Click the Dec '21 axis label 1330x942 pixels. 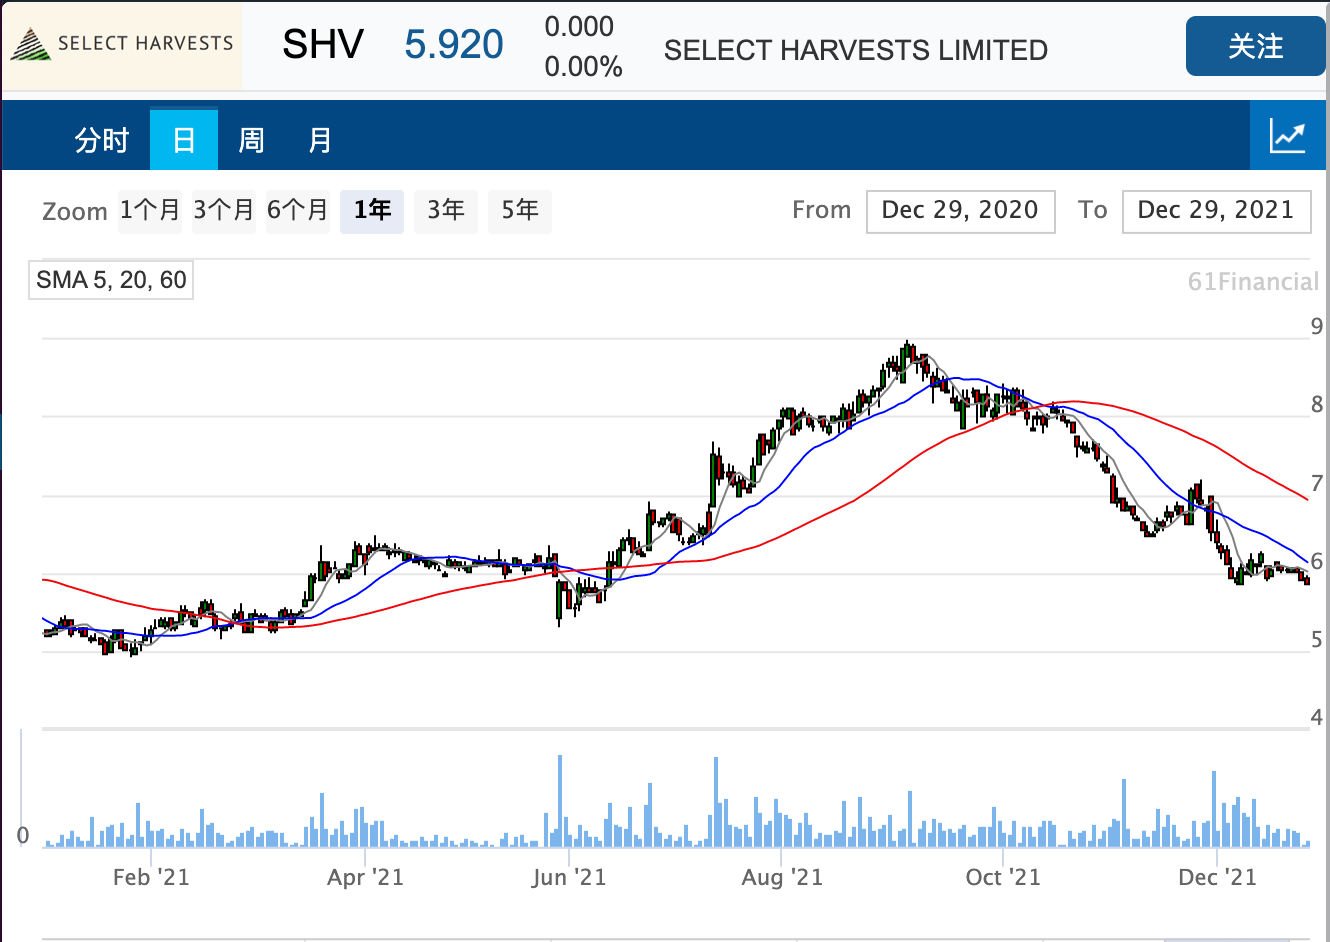click(x=1217, y=877)
